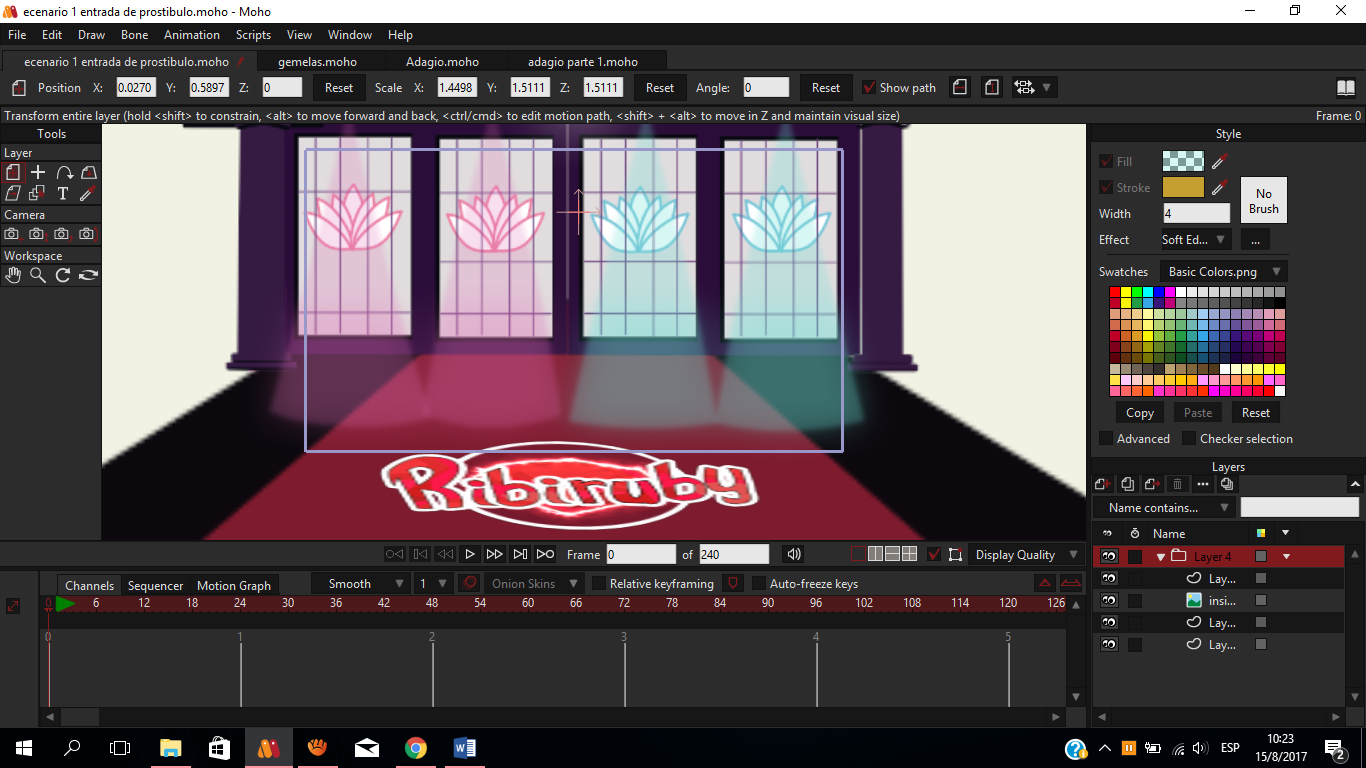The width and height of the screenshot is (1366, 768).
Task: Disable the Show path checkbox
Action: (x=868, y=88)
